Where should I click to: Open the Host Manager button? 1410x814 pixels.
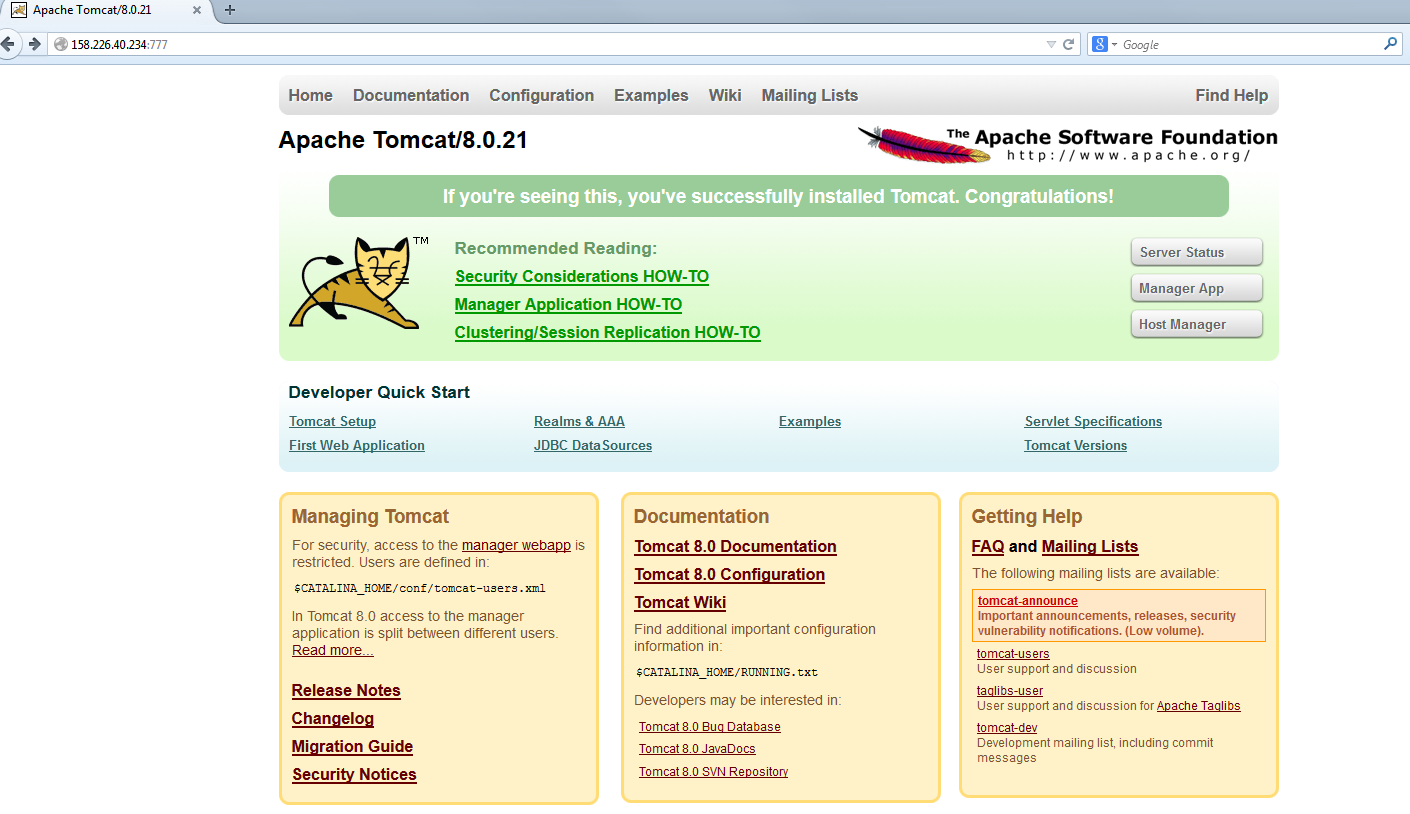coord(1197,324)
